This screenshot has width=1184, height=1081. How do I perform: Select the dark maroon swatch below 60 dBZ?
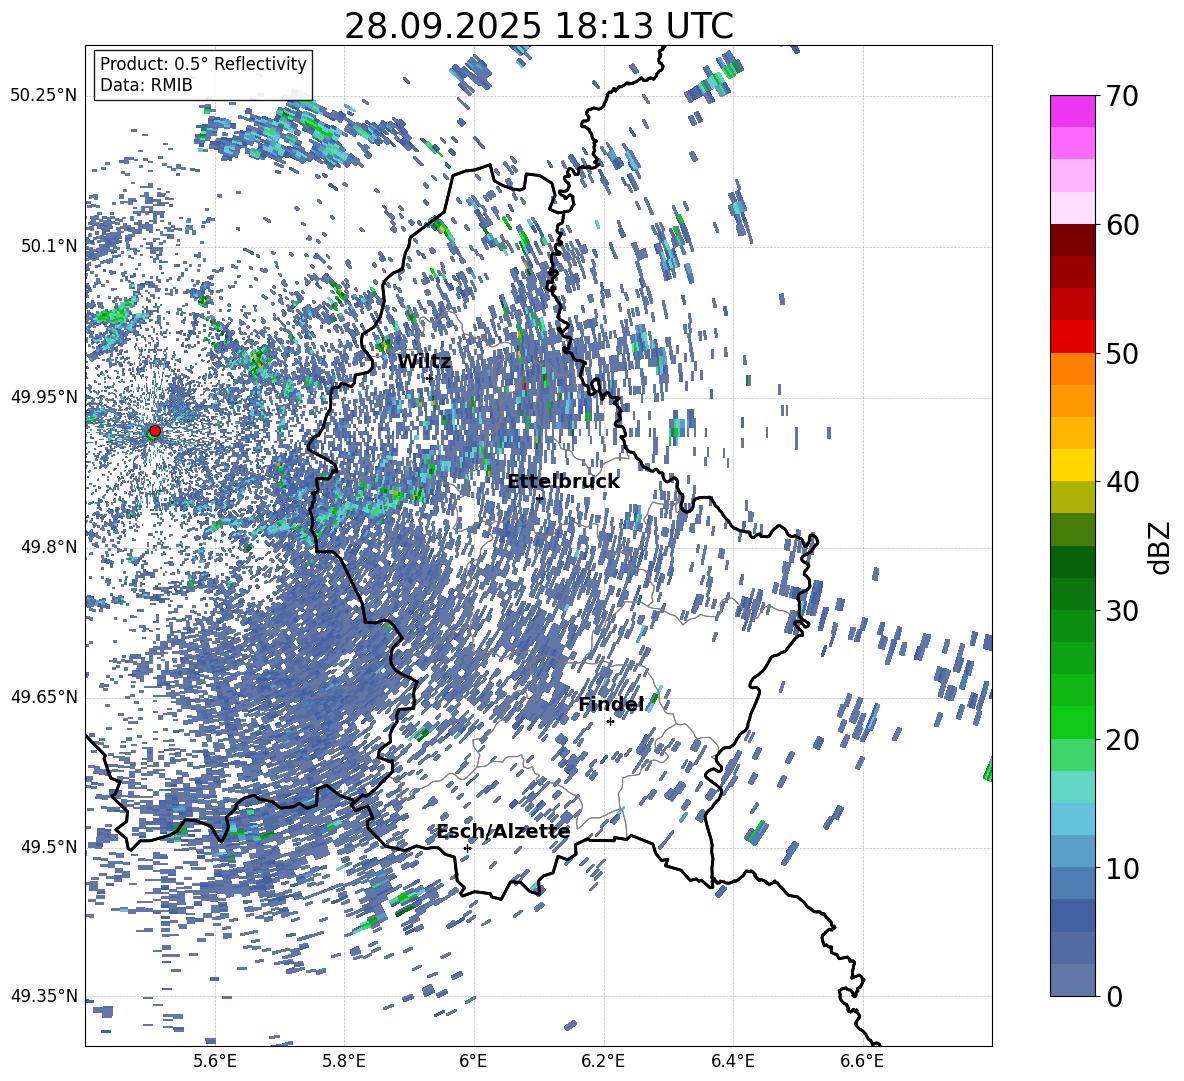[x=1073, y=240]
